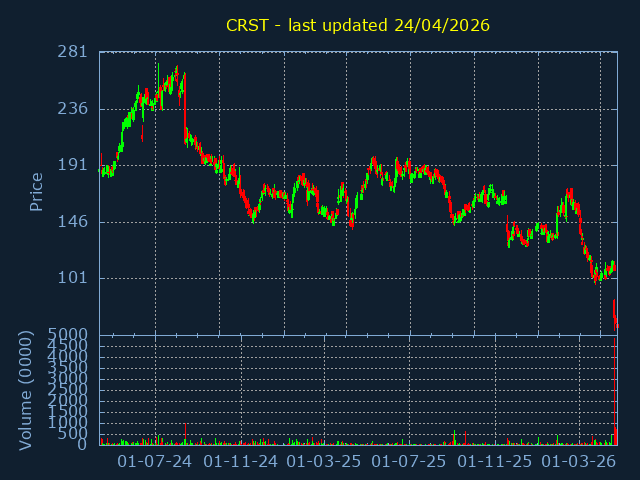
Task: Click the latest red candle below 101
Action: coord(616,320)
